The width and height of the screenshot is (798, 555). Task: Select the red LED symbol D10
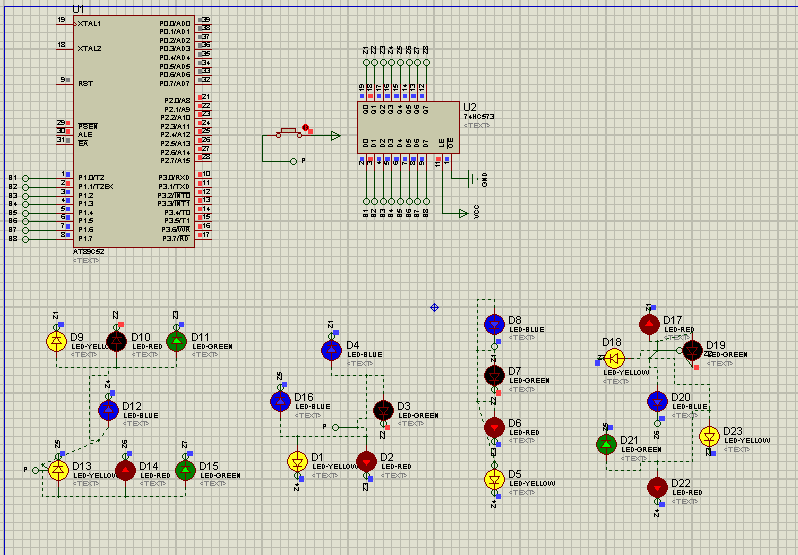pyautogui.click(x=117, y=341)
